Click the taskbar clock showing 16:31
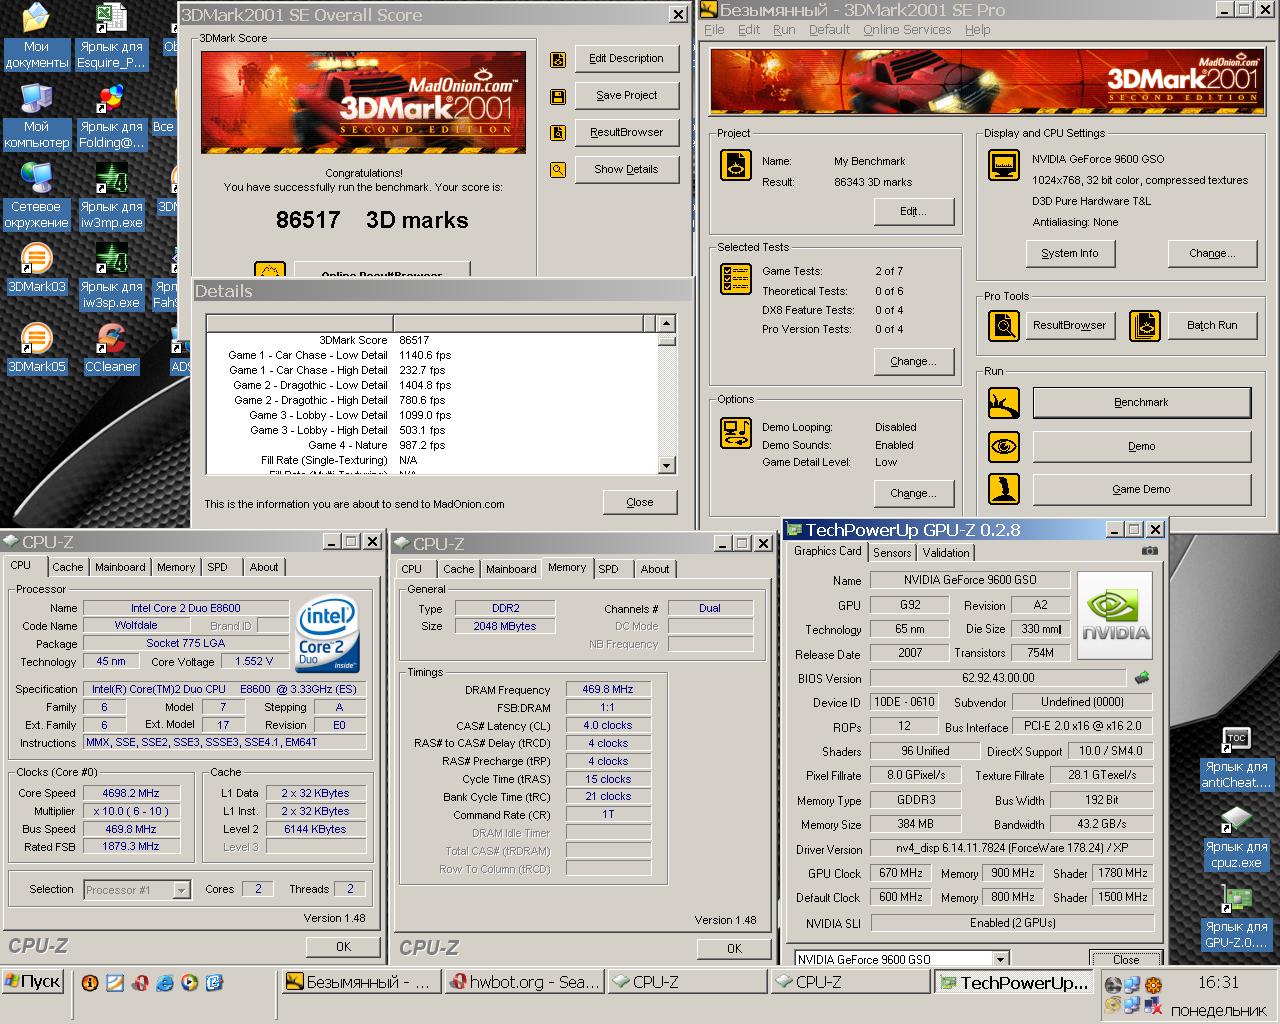The image size is (1280, 1024). 1218,983
